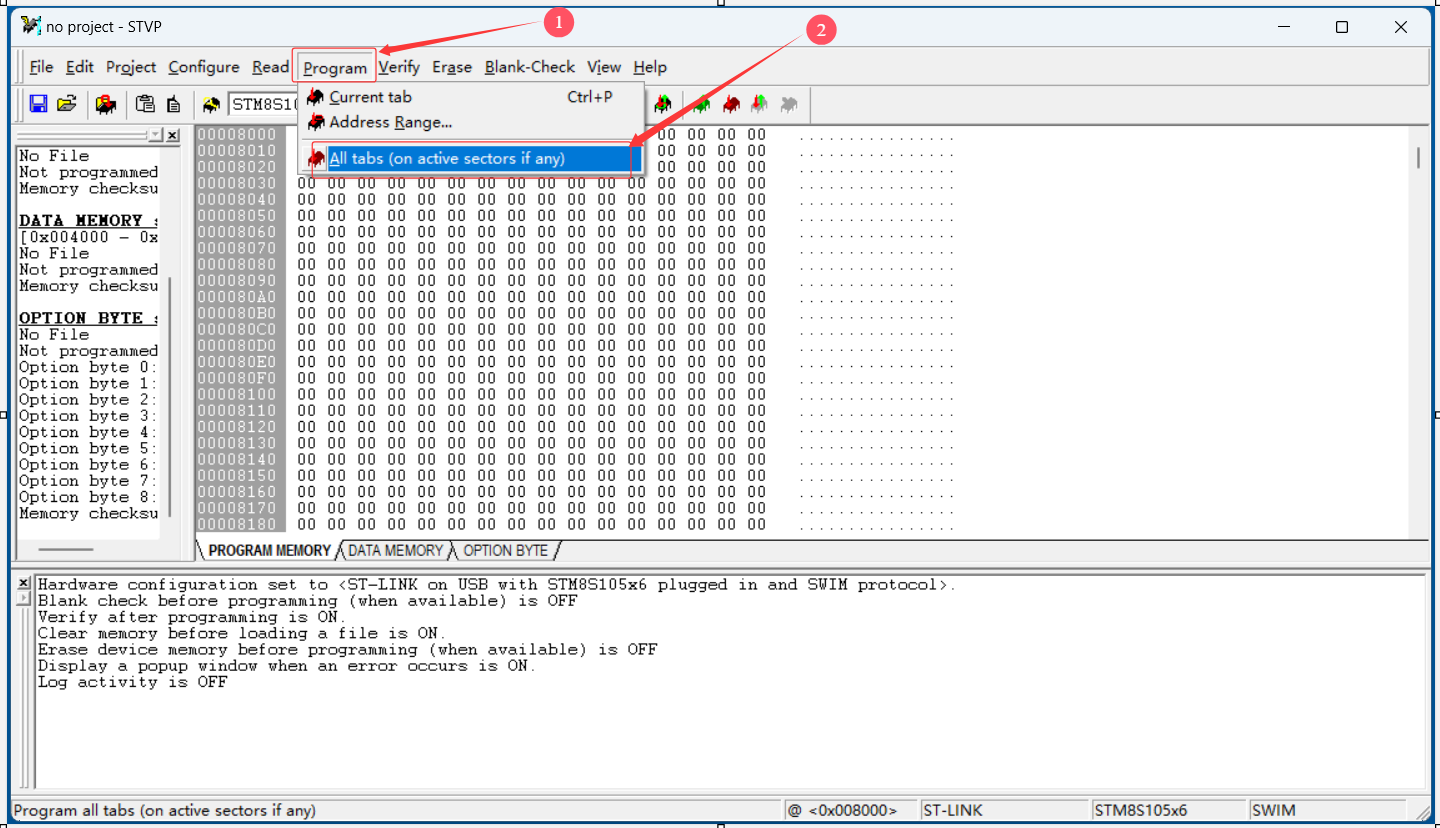Click the OPTION BYTE heading in the left panel
This screenshot has width=1440, height=828.
[x=88, y=318]
